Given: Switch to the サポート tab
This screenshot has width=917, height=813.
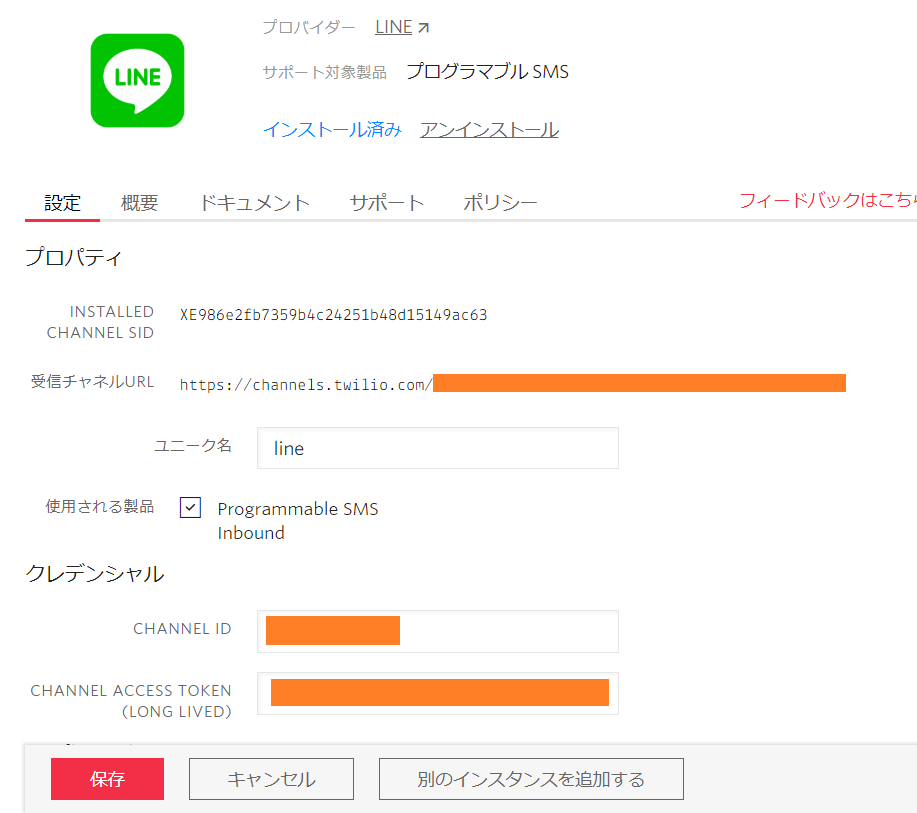Looking at the screenshot, I should coord(387,201).
